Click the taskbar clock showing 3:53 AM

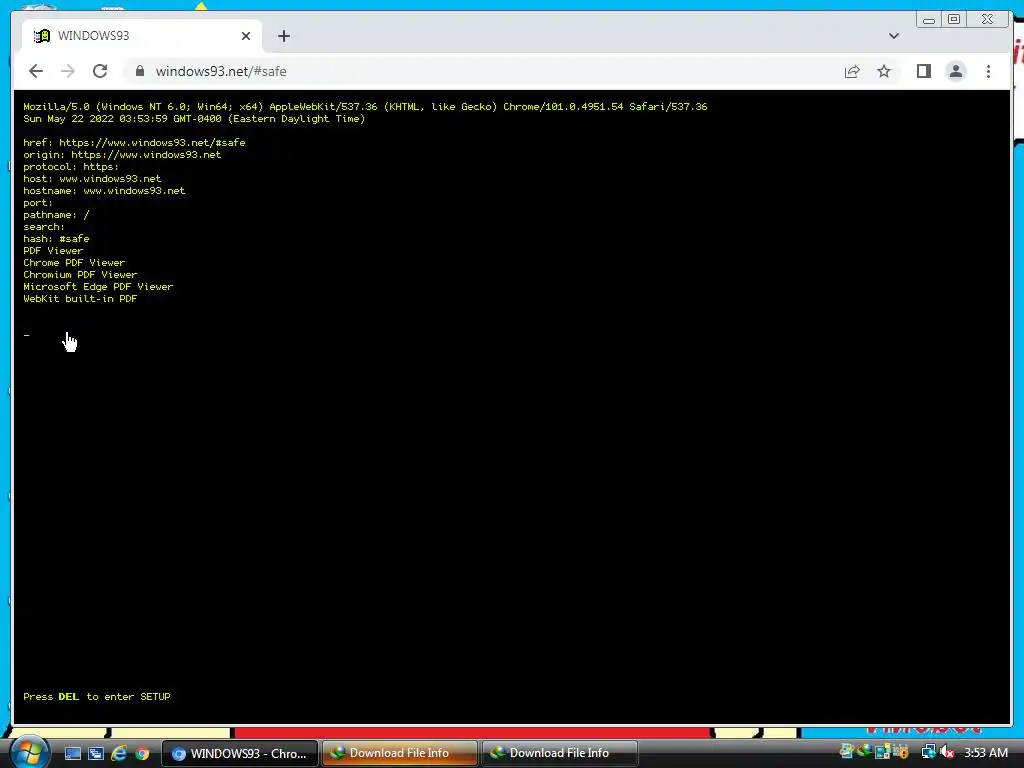click(x=986, y=753)
